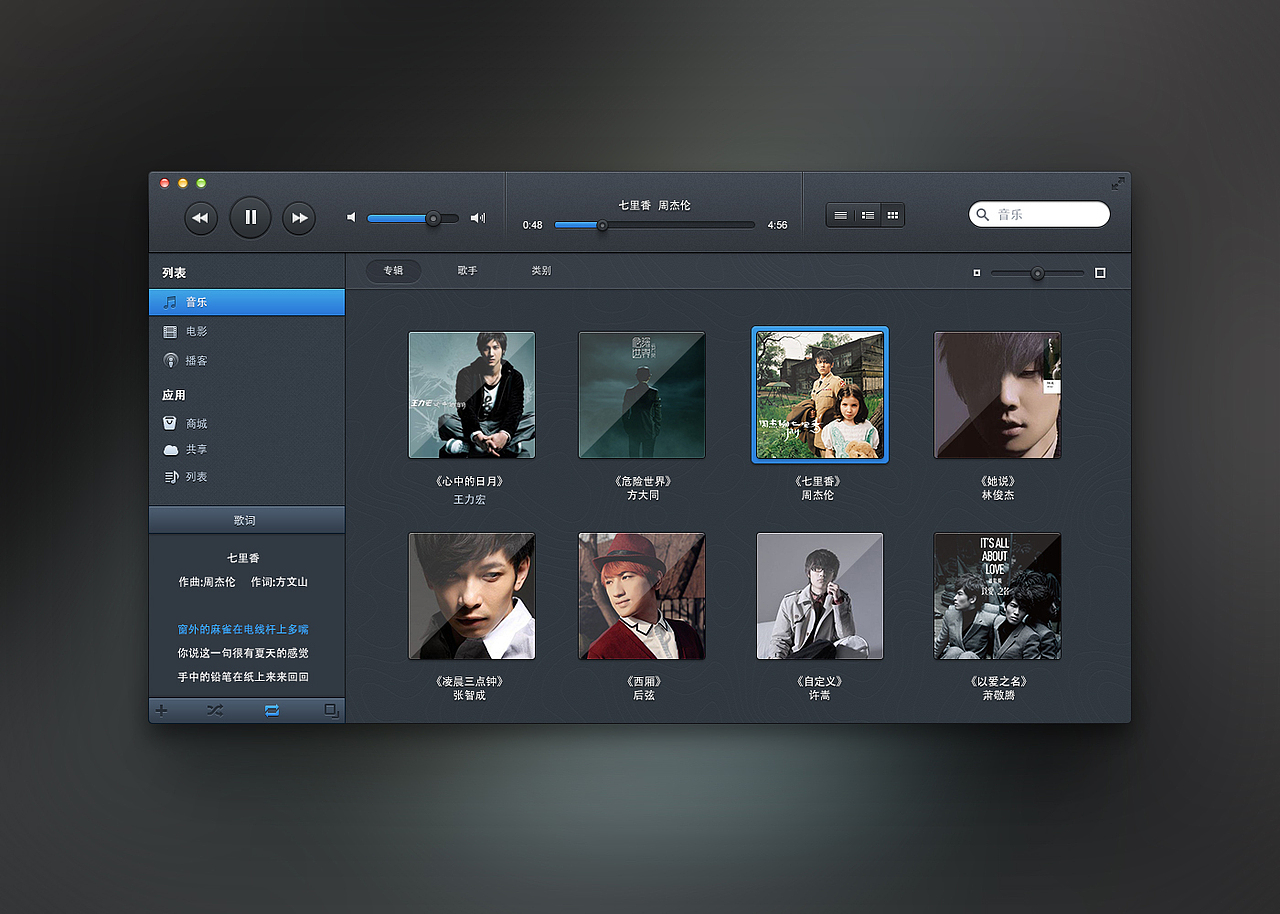Click the artist name 后弦

643,695
